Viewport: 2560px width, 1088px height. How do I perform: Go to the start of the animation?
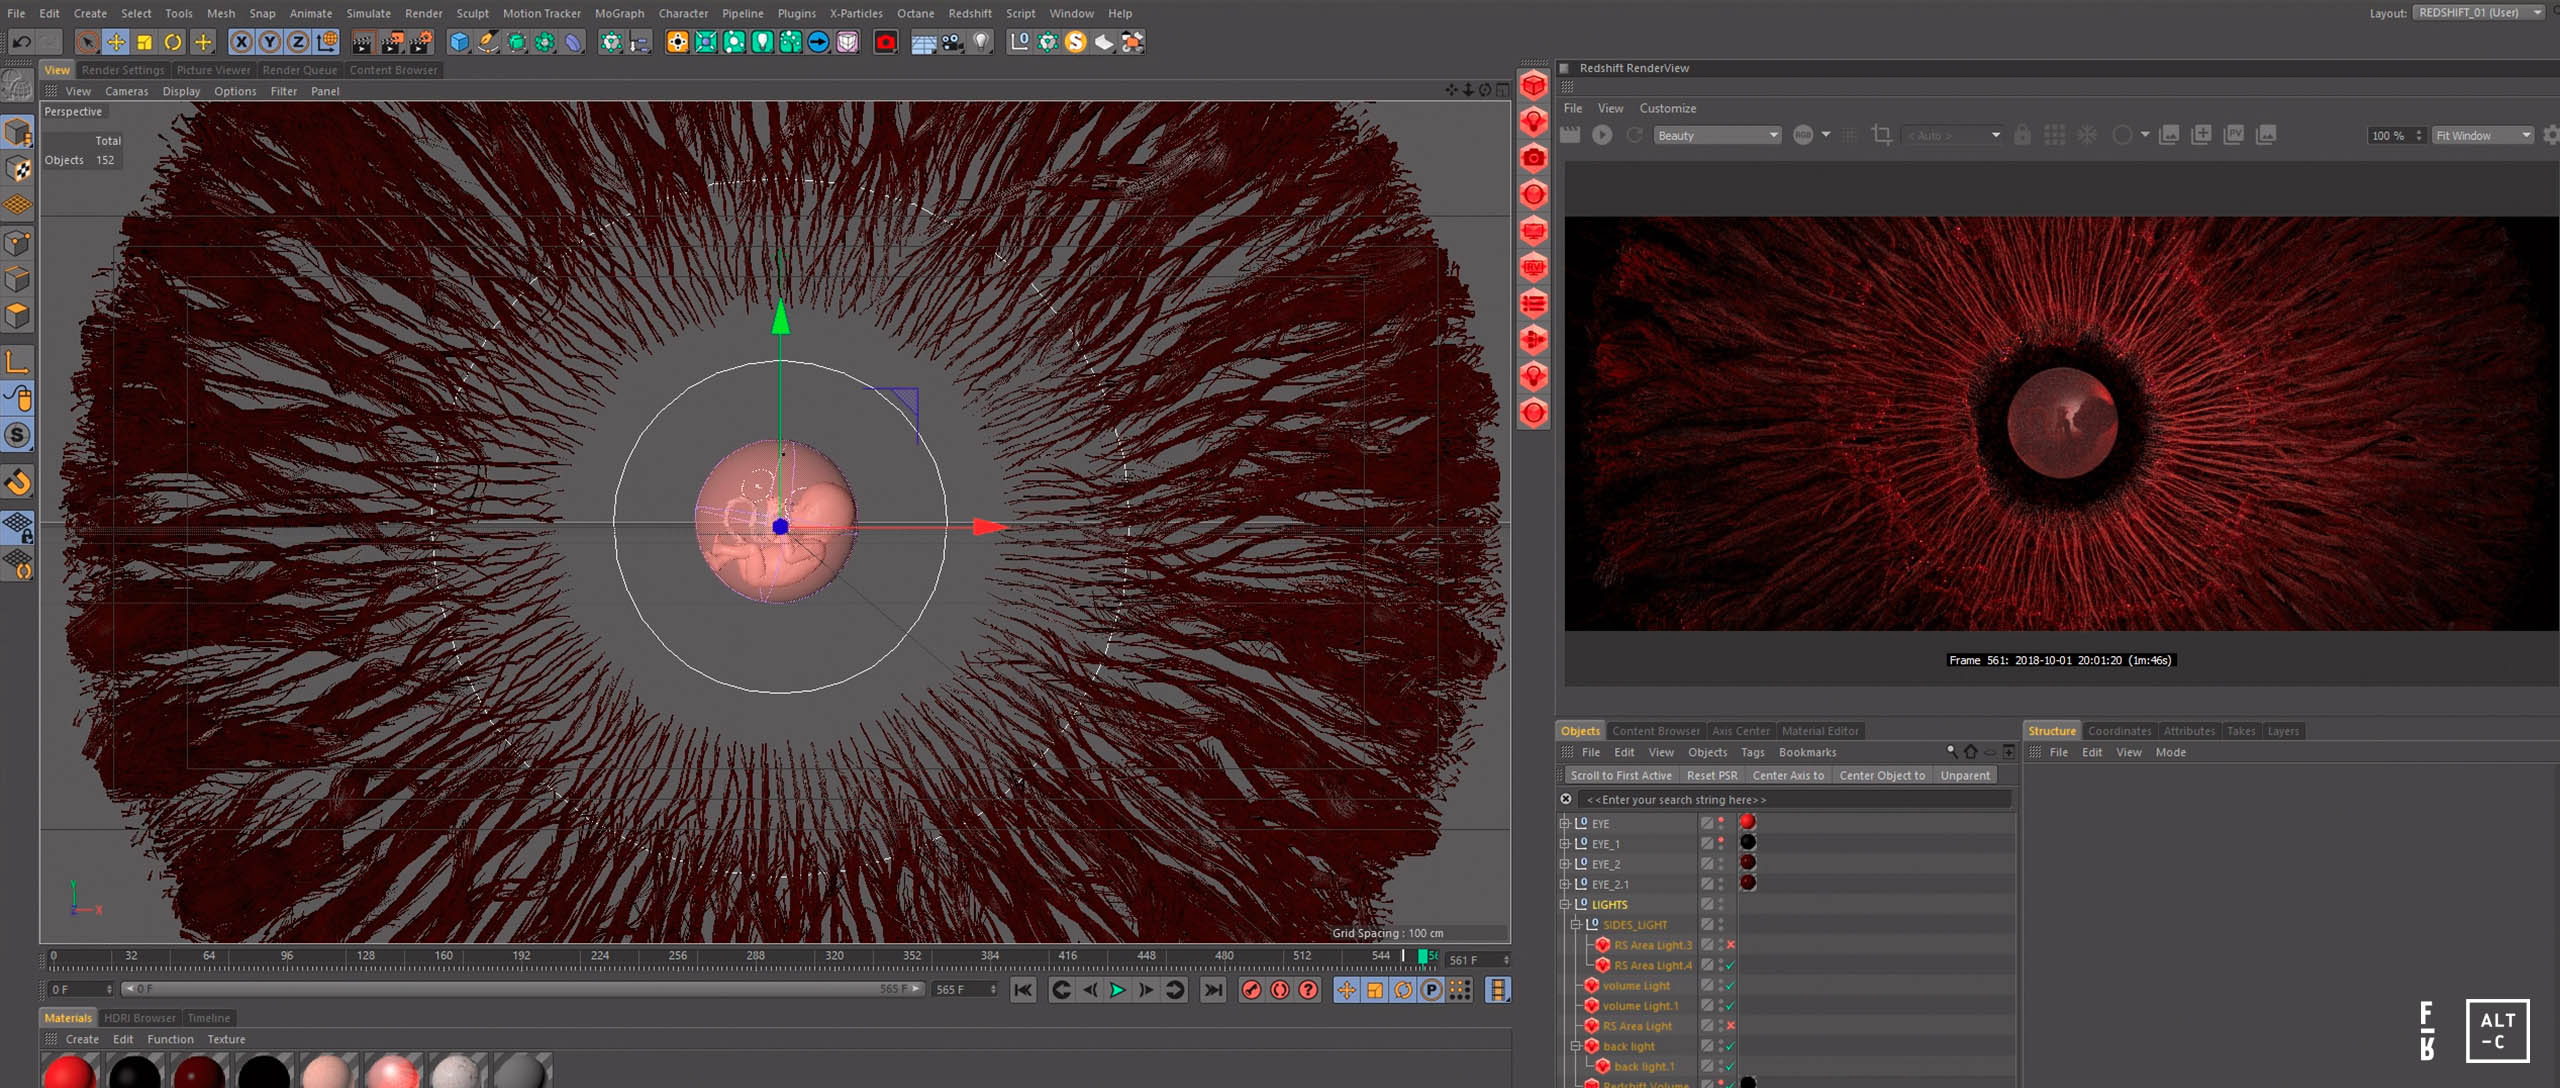pos(1022,990)
